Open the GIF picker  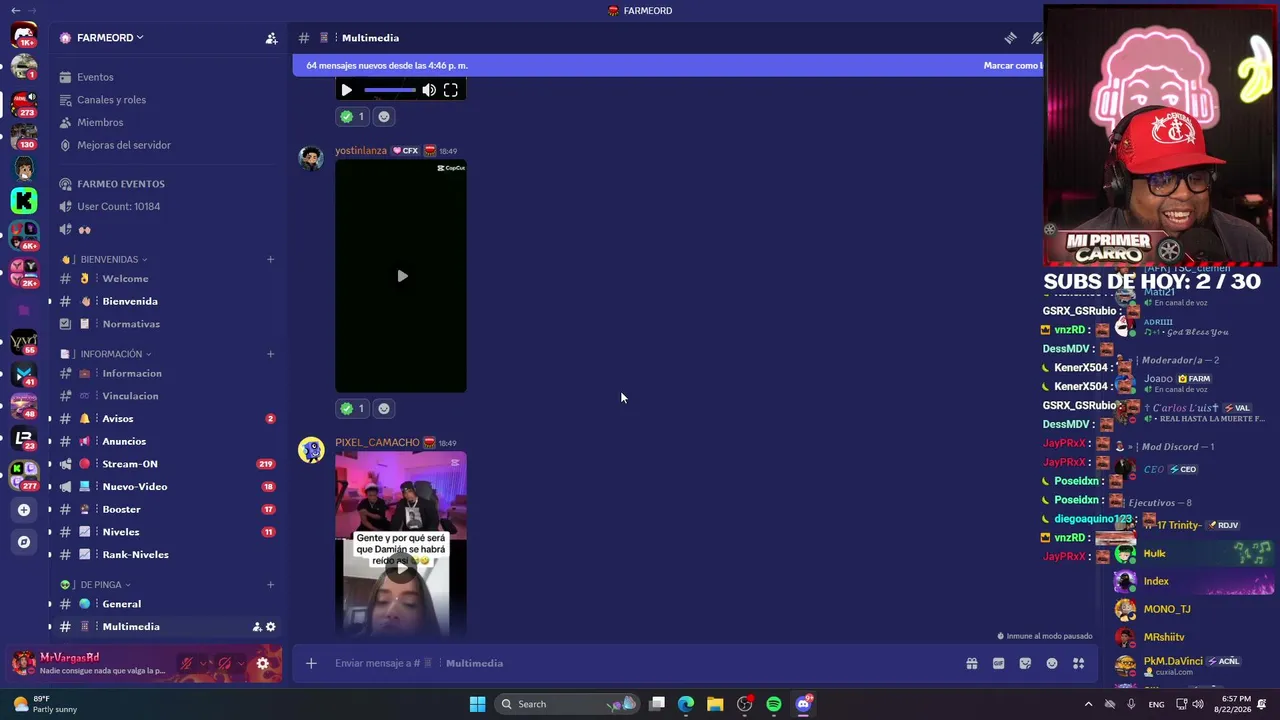998,663
